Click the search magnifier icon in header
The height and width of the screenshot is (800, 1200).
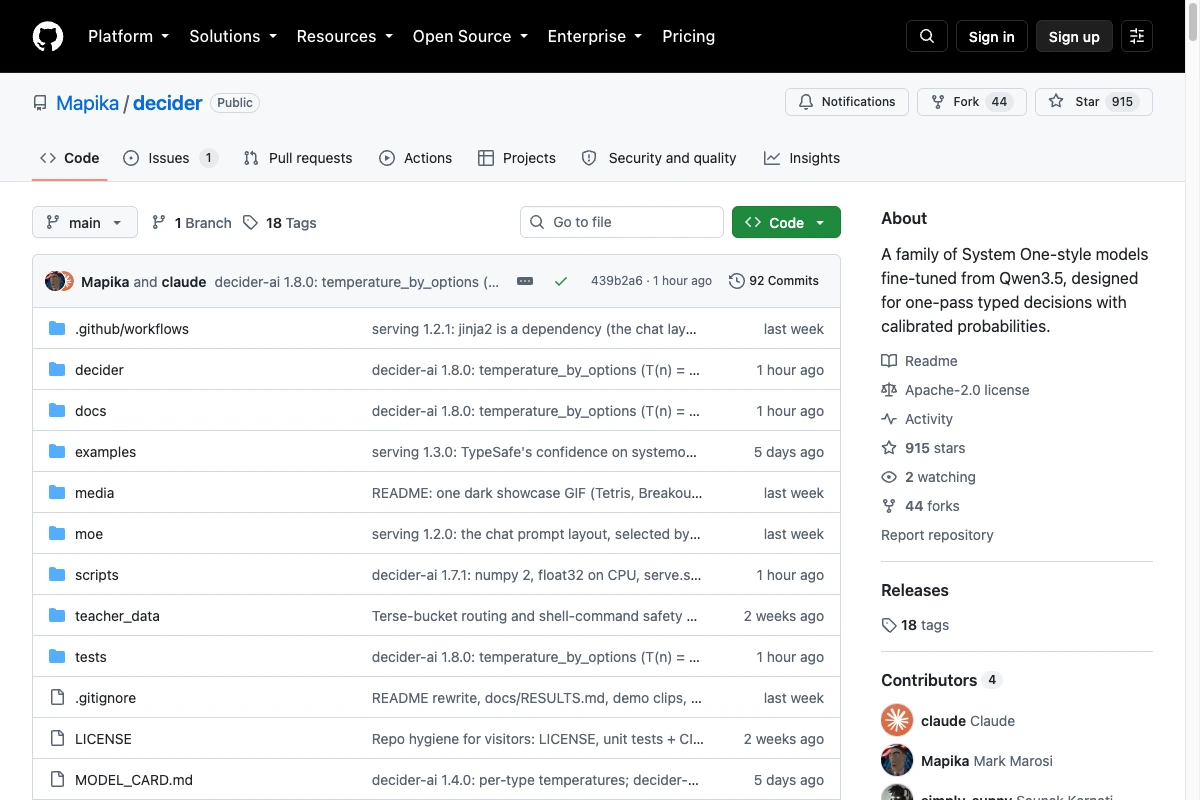(927, 36)
